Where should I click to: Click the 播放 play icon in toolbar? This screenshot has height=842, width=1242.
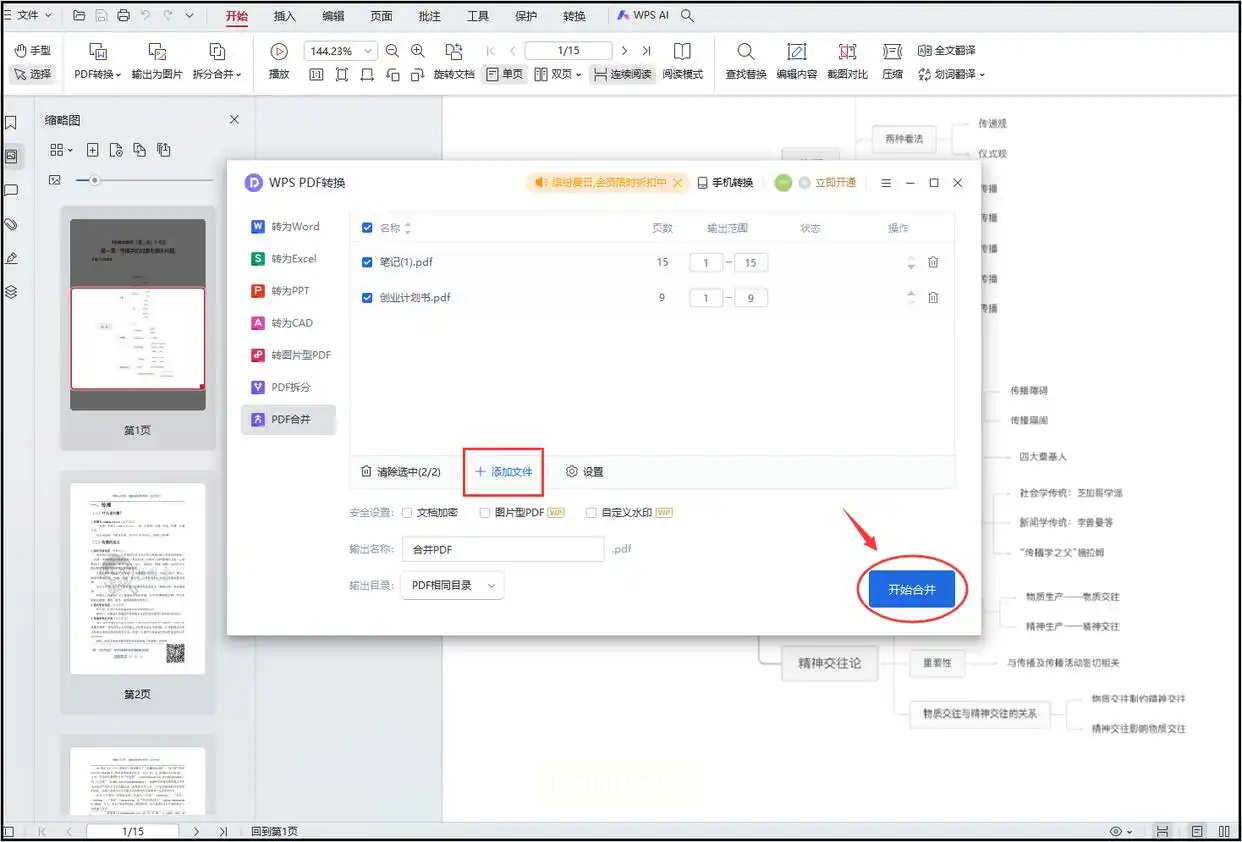[279, 51]
